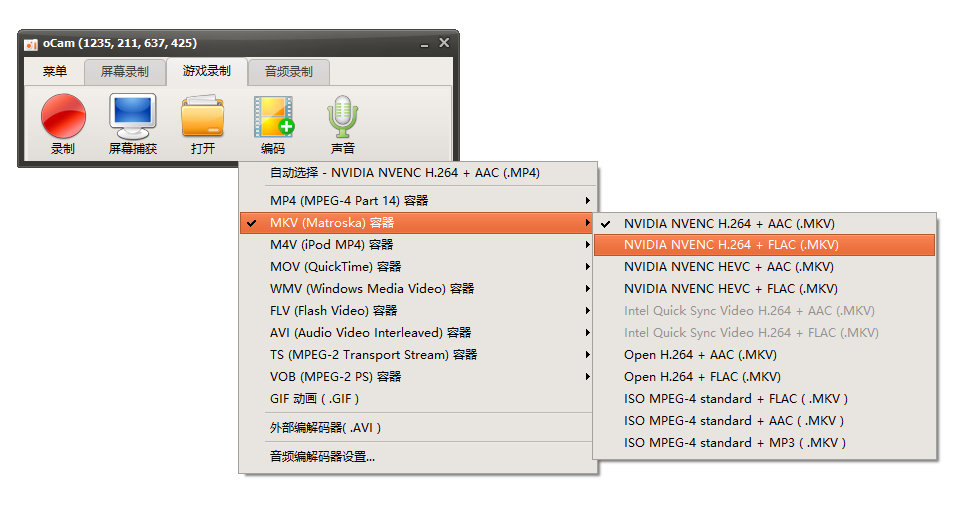Close the oCam window

coord(444,43)
